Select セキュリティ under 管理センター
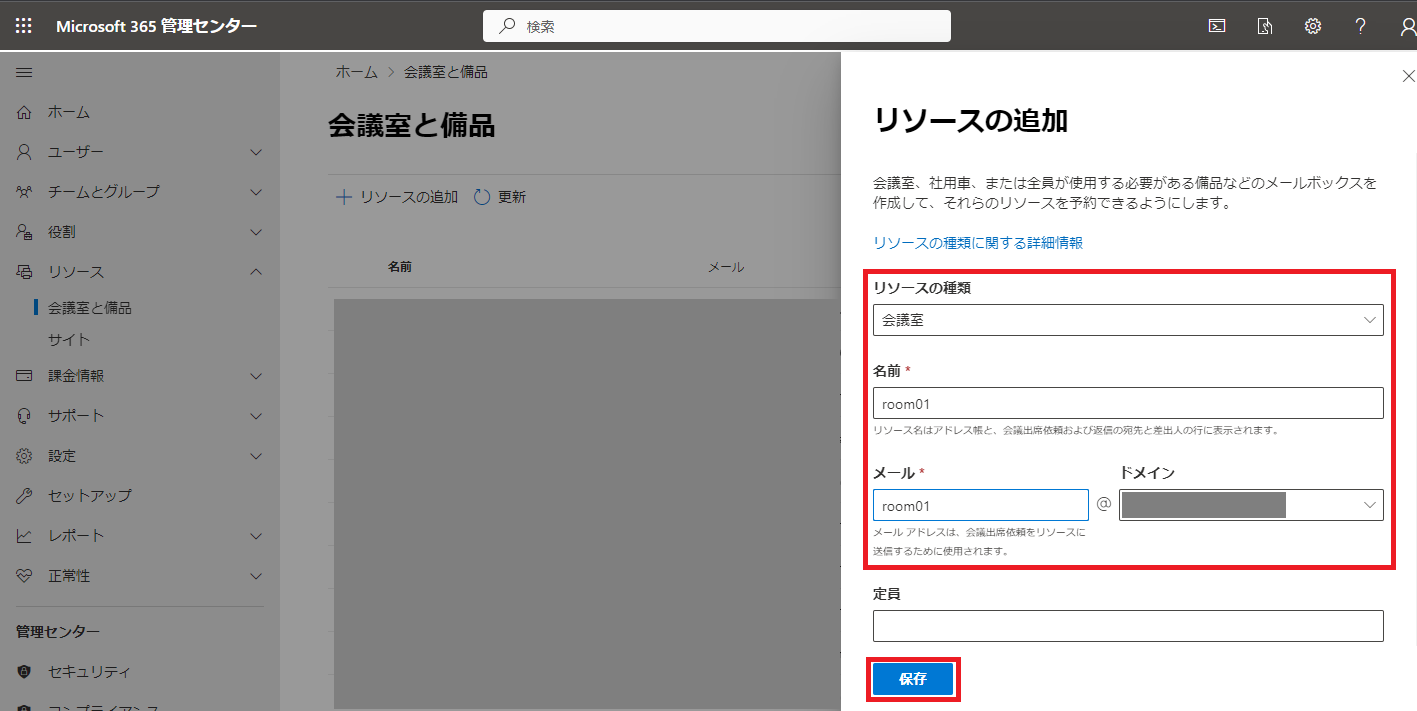 [x=90, y=672]
